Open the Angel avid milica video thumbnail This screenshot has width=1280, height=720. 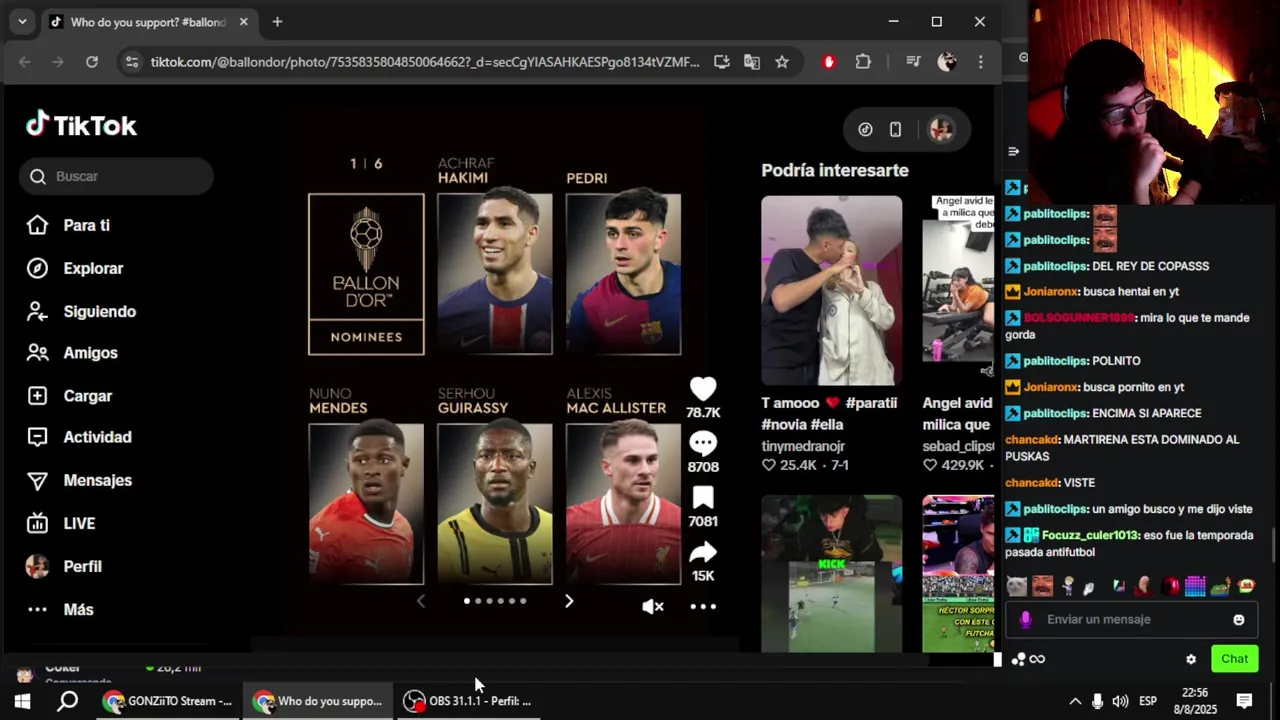pyautogui.click(x=958, y=290)
